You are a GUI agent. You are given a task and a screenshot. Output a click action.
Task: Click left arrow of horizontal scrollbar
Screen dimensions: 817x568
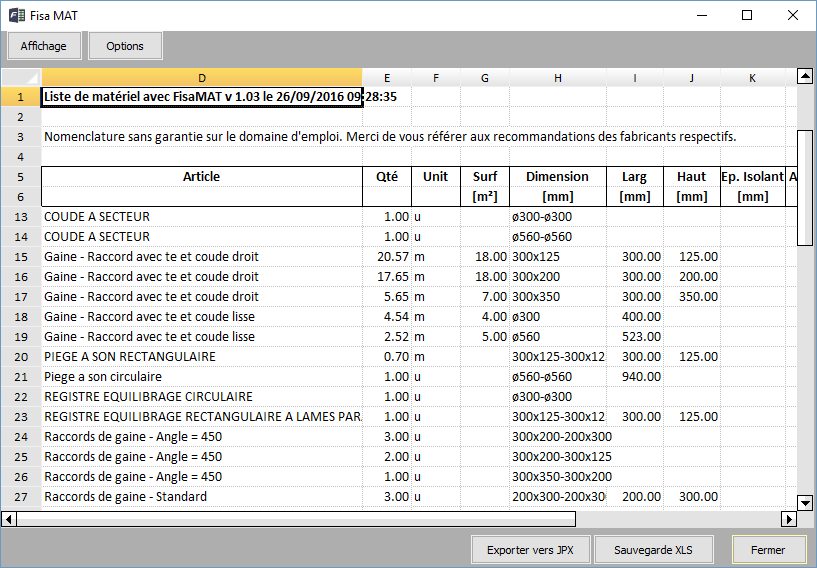9,519
